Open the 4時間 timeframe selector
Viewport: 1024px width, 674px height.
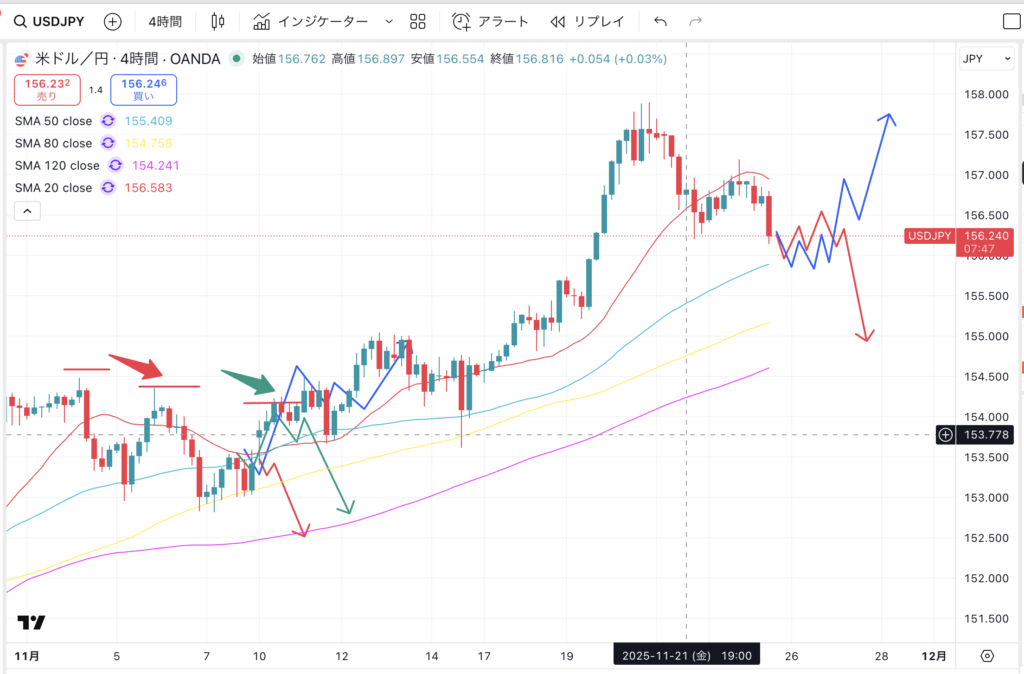[x=166, y=21]
